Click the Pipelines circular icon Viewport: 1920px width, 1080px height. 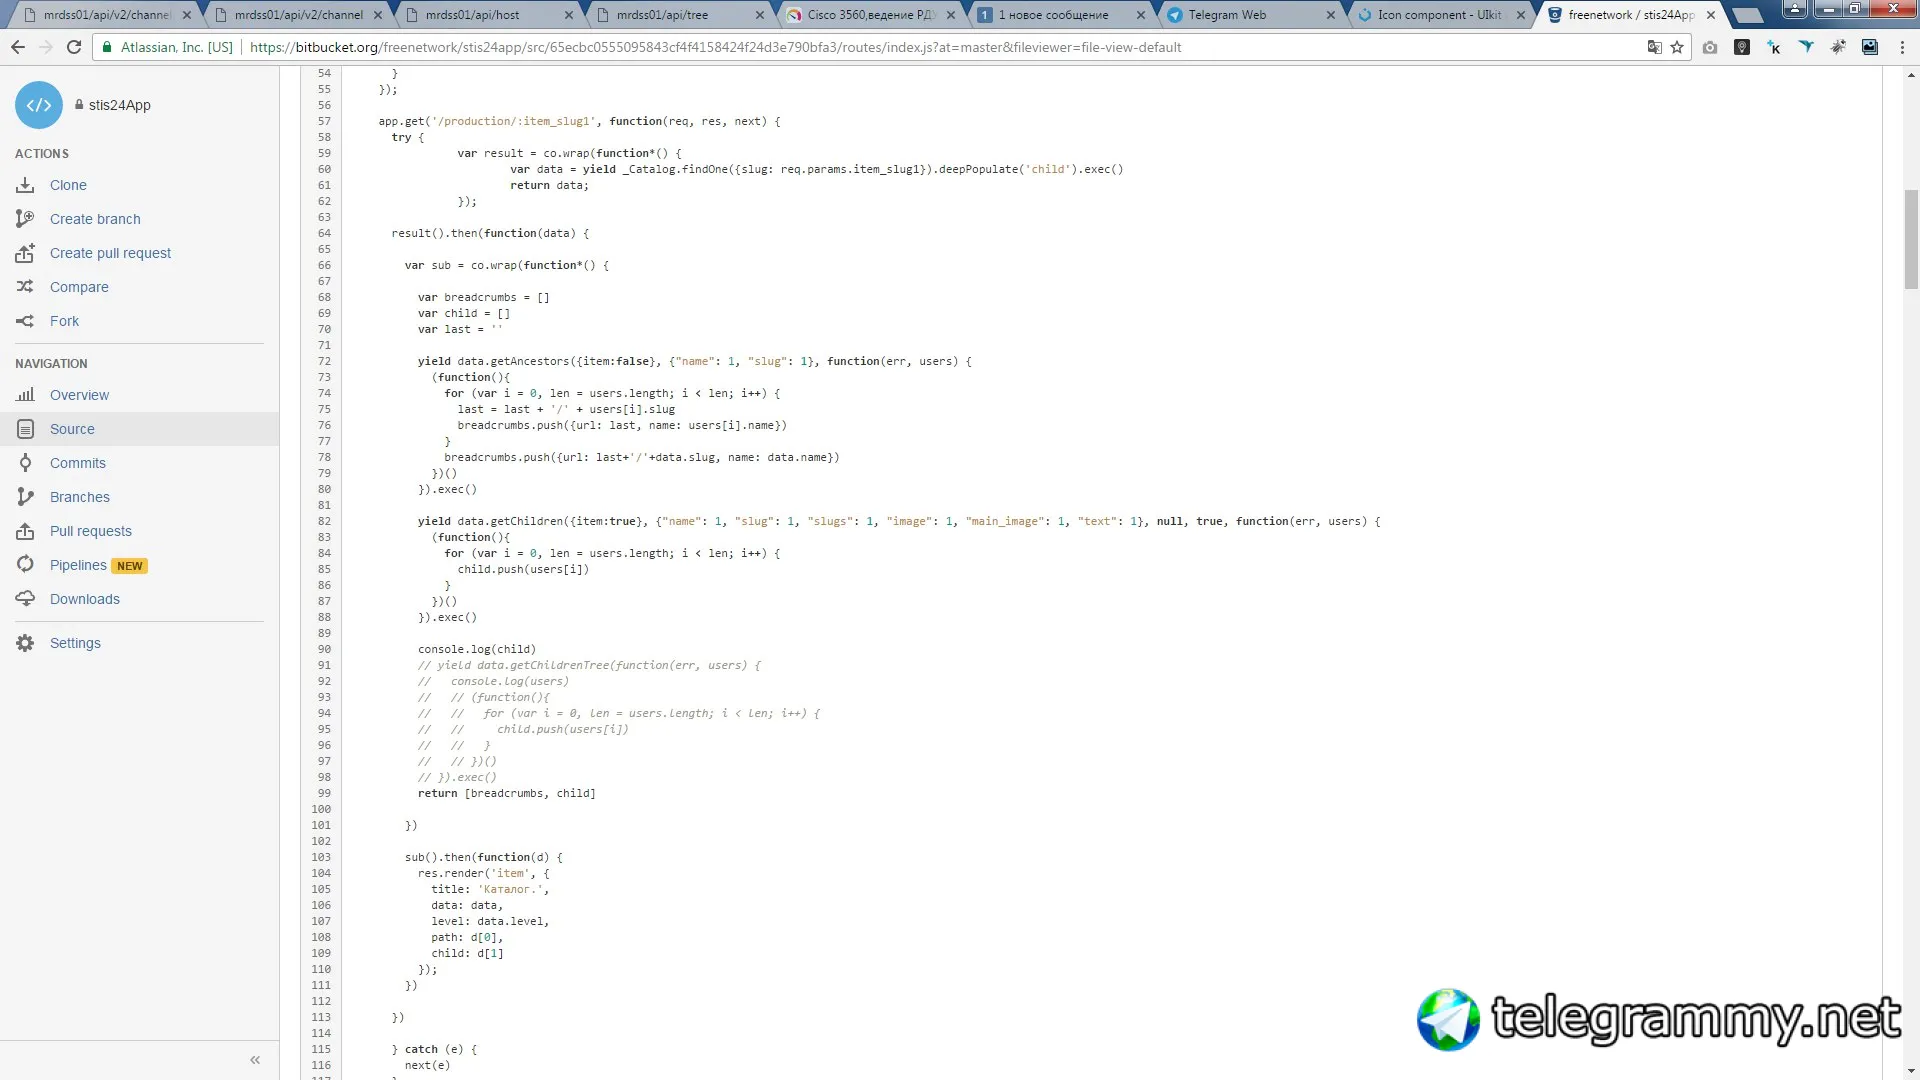25,565
